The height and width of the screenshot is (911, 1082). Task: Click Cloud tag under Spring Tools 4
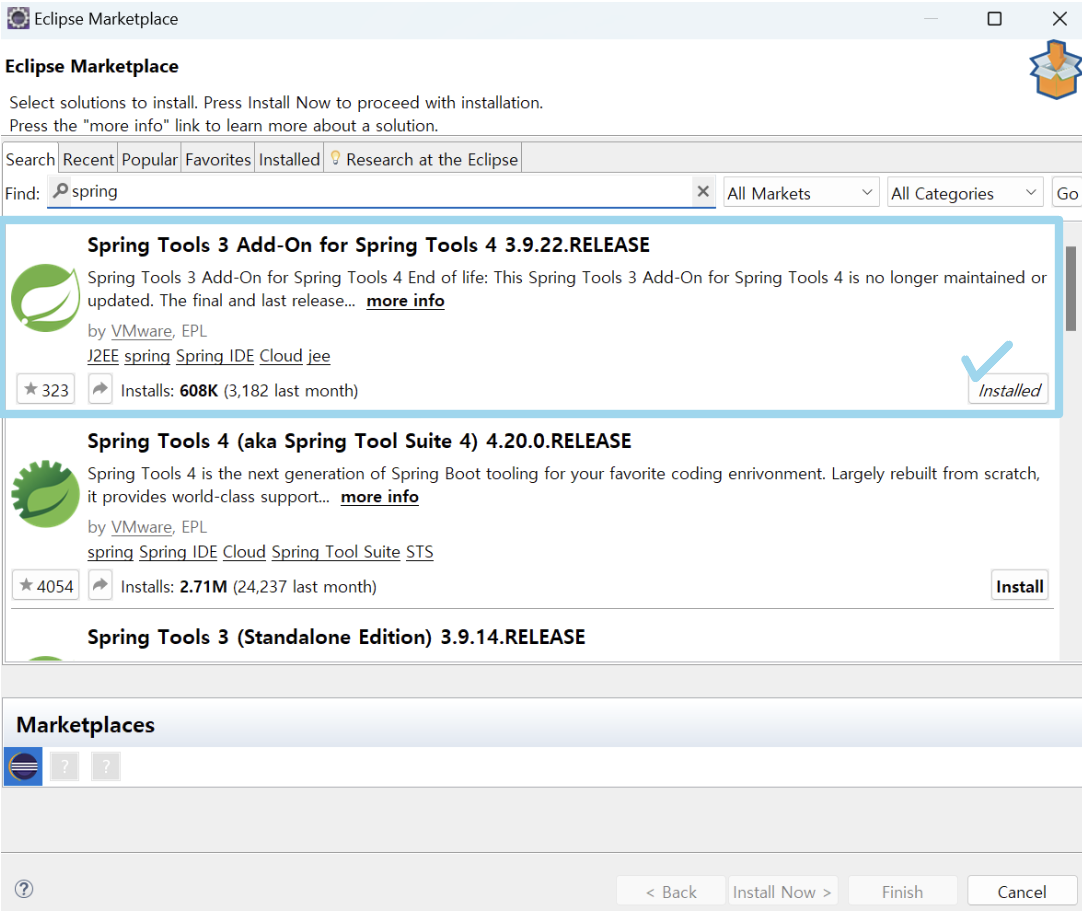(x=244, y=551)
